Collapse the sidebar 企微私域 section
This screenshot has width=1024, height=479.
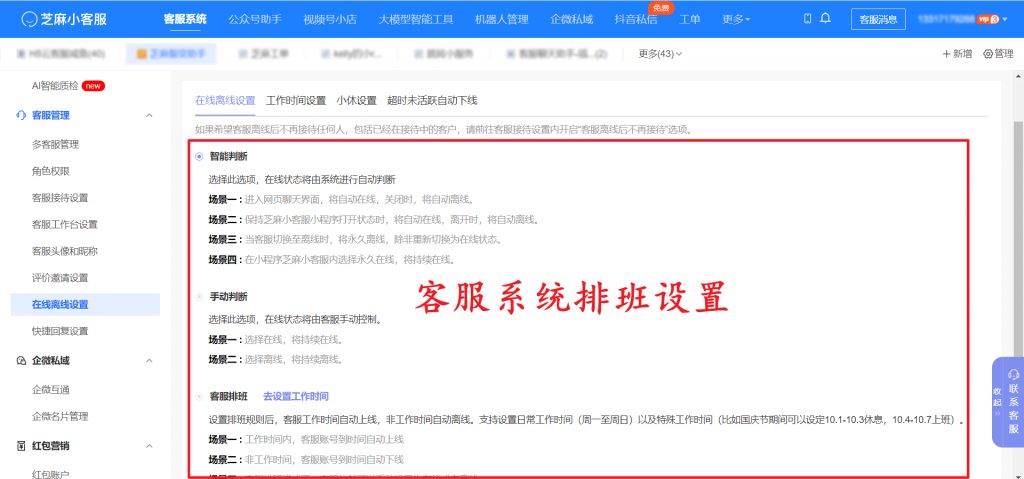pyautogui.click(x=149, y=360)
